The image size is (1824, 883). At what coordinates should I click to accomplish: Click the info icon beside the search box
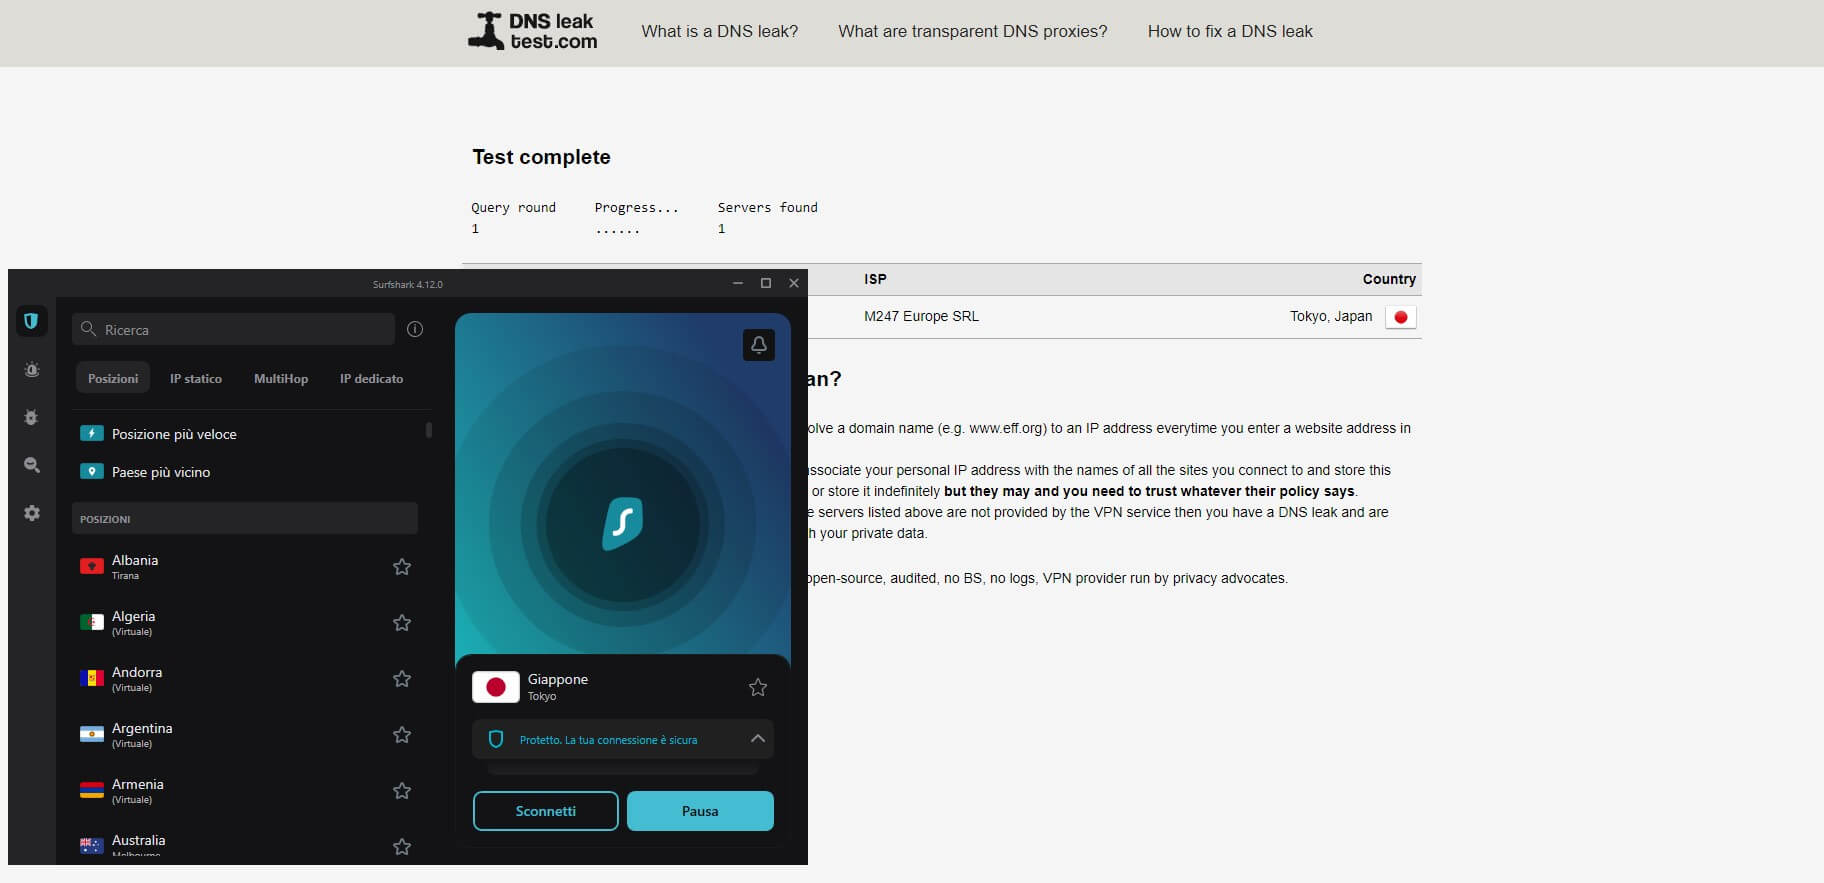[415, 329]
